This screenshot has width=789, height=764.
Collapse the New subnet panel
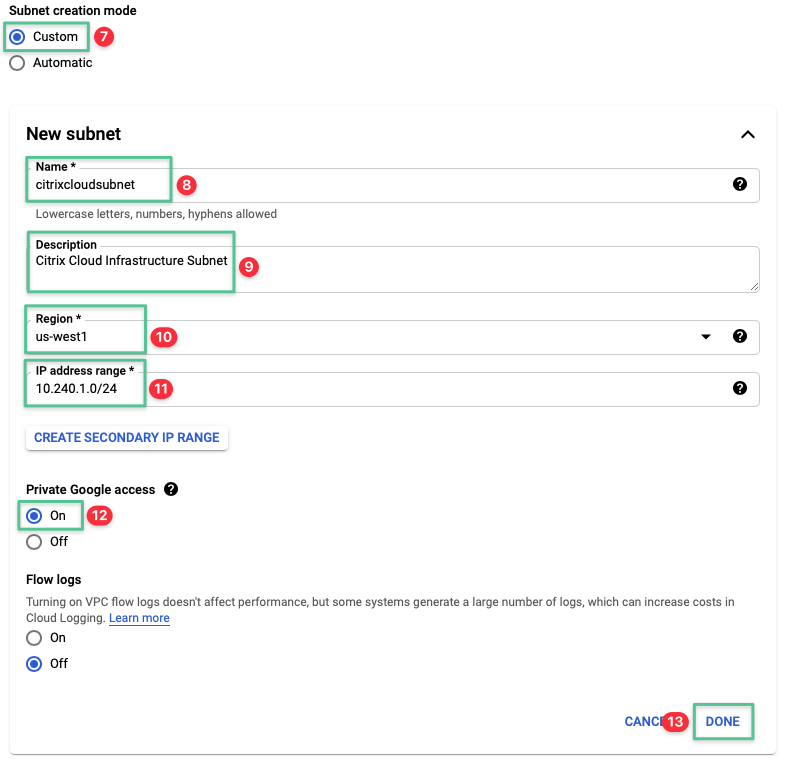[x=747, y=135]
